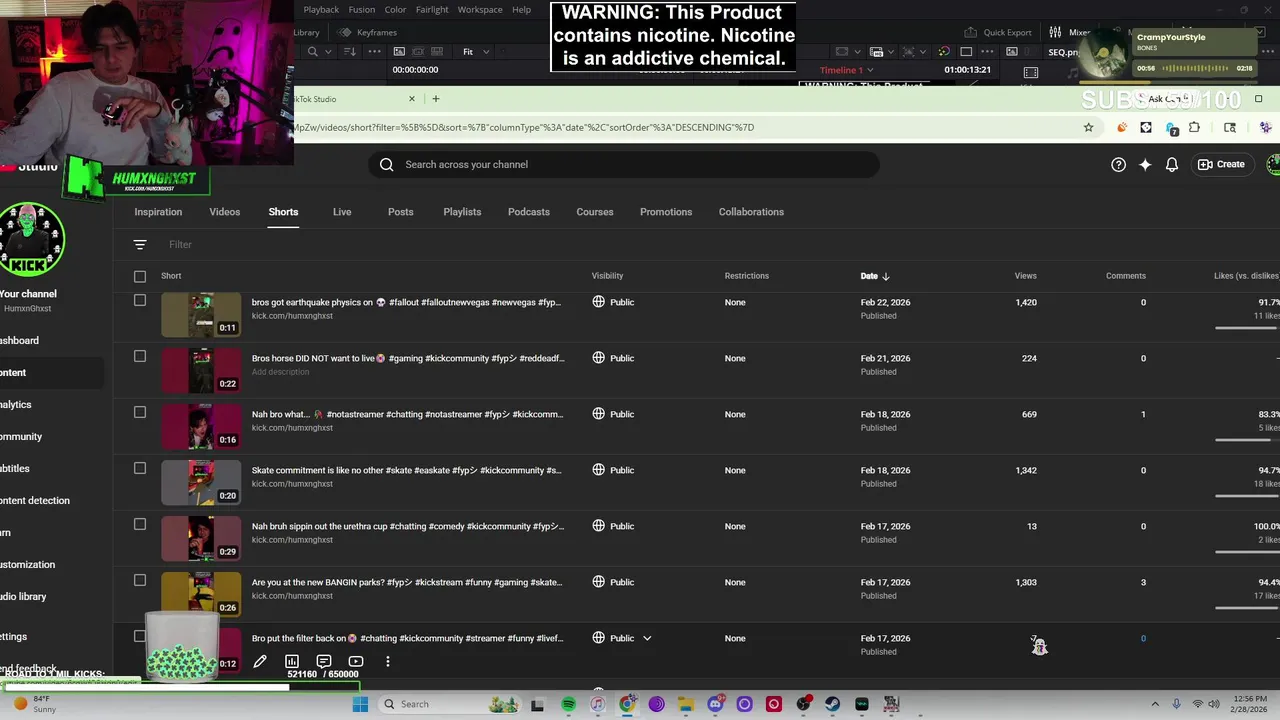Open the Fairlight menu in DaVinci Resolve
This screenshot has width=1280, height=720.
[x=432, y=10]
